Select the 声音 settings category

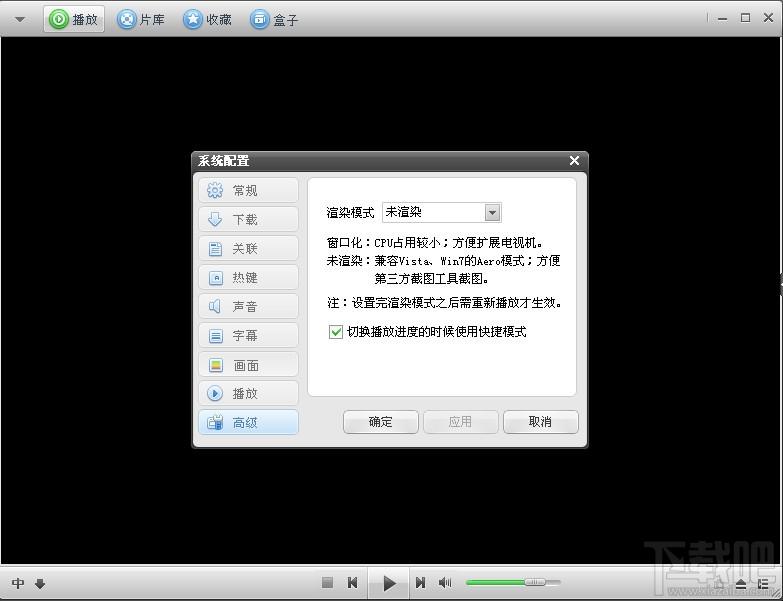pos(248,306)
